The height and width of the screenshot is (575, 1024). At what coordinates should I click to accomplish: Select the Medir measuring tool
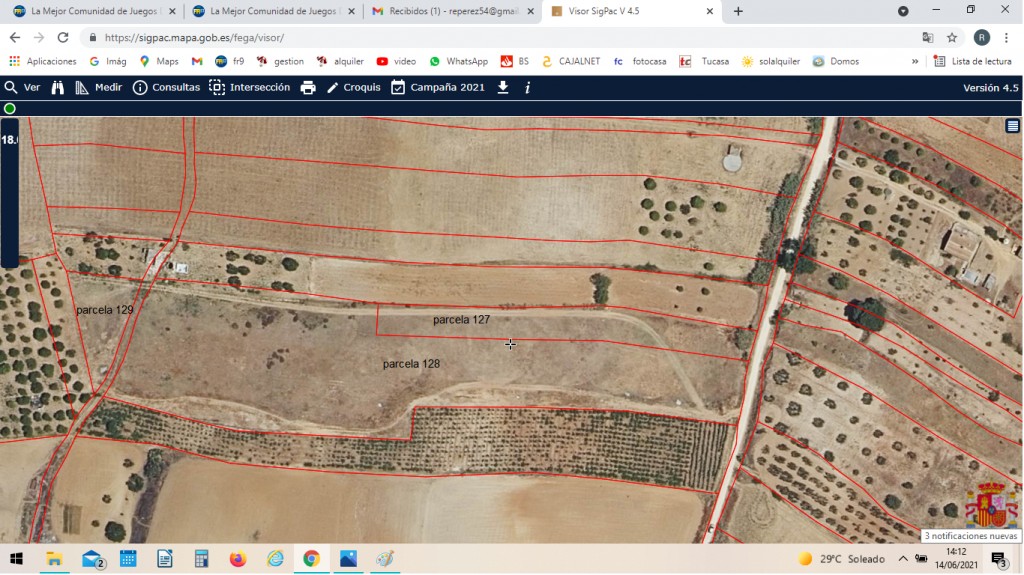click(99, 88)
